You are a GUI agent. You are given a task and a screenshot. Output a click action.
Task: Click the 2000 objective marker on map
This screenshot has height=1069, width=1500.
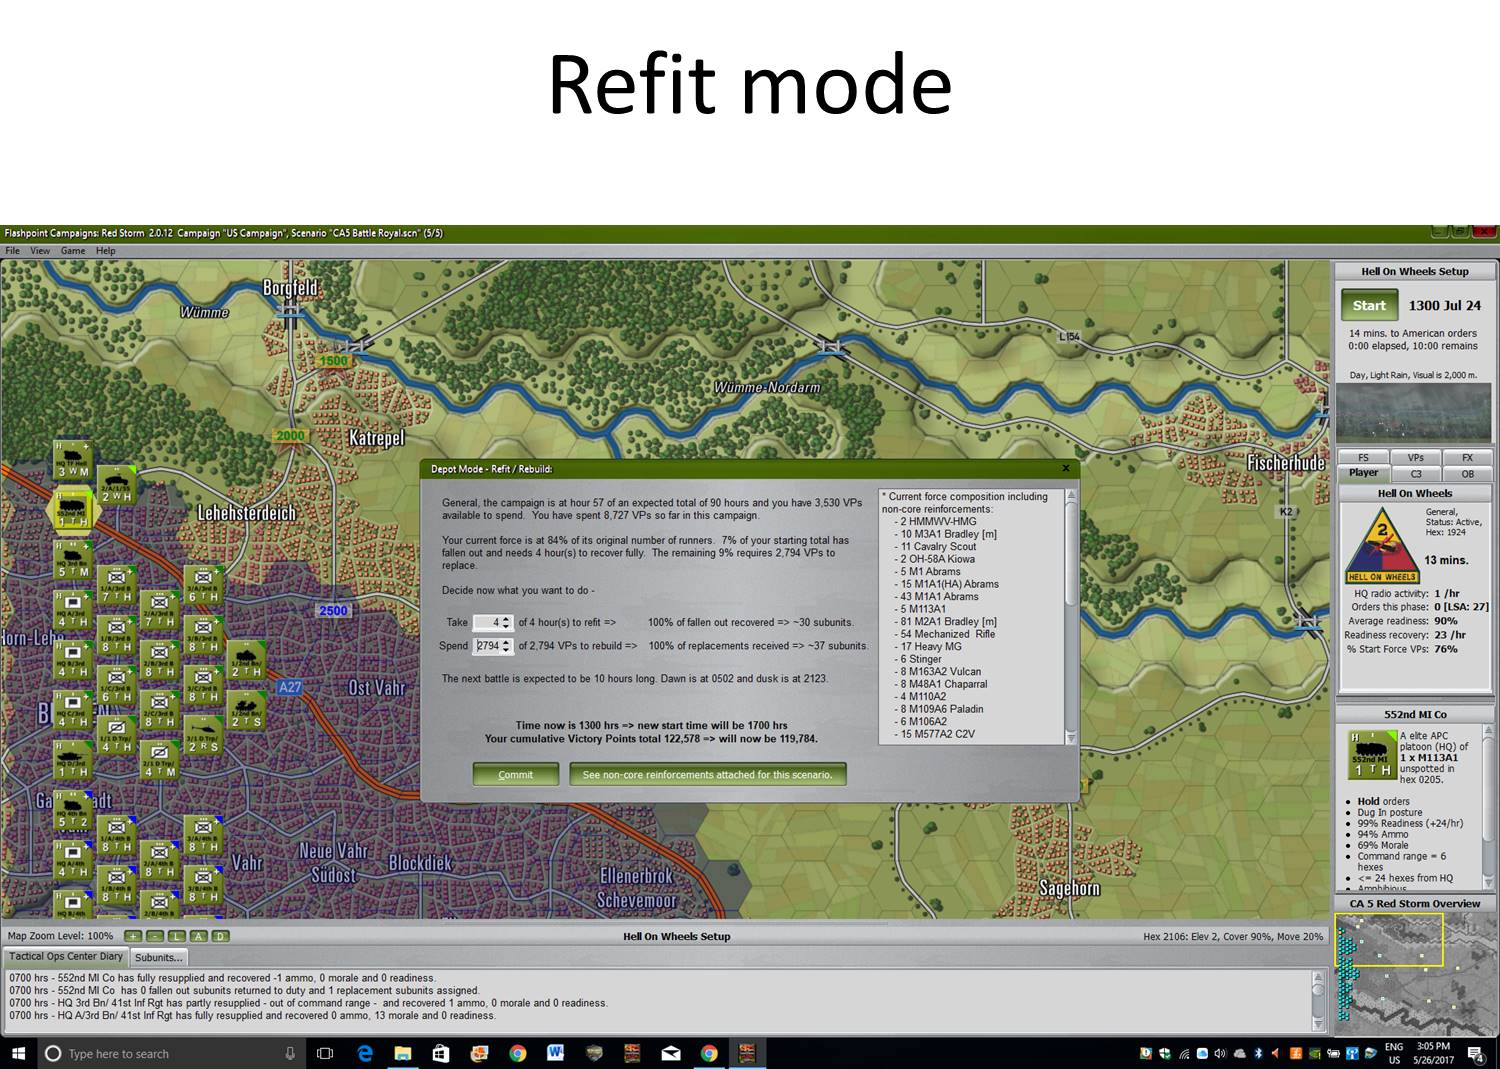[x=290, y=436]
